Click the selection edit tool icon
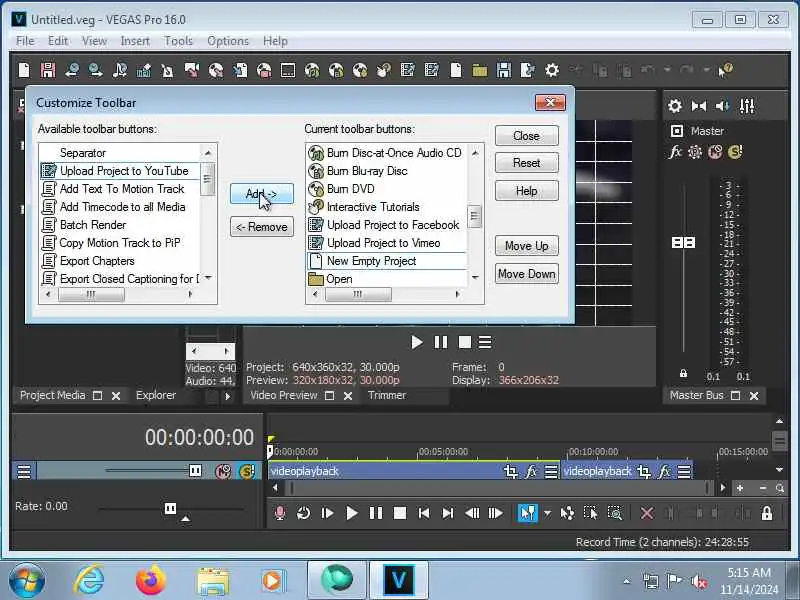 590,513
